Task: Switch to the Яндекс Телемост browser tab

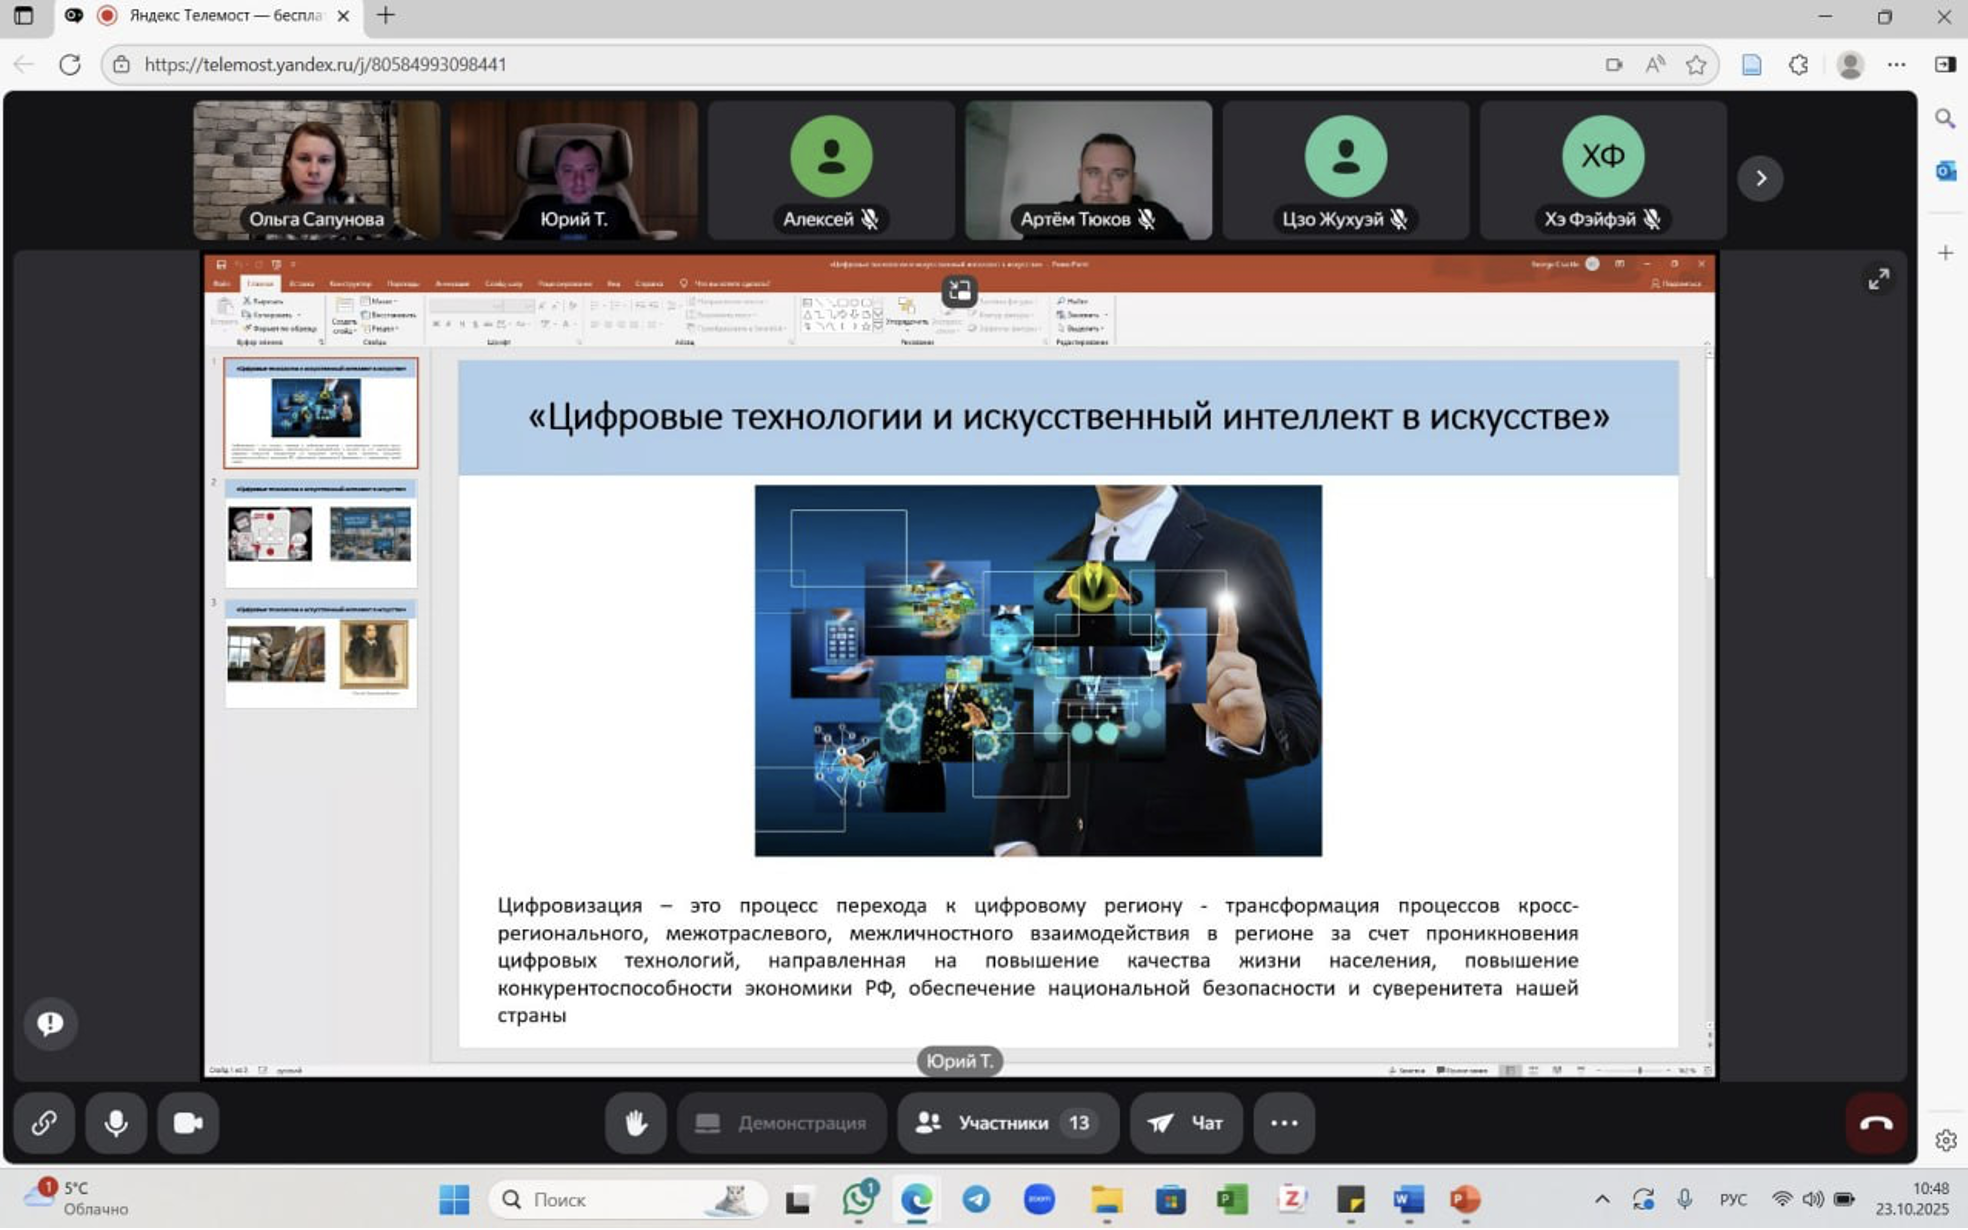Action: tap(225, 16)
